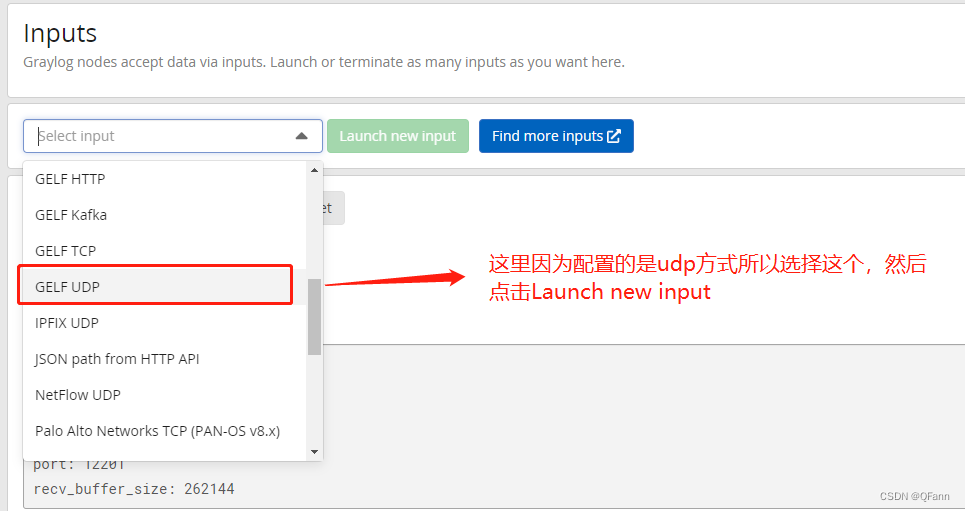Click the Inputs page heading
Image resolution: width=965 pixels, height=511 pixels.
[x=60, y=33]
